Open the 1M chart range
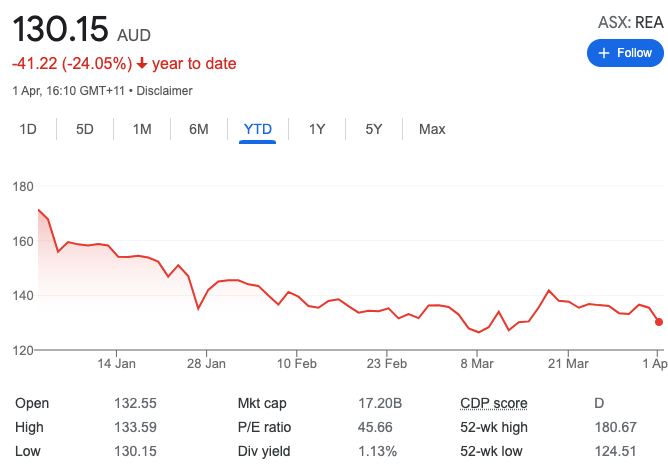This screenshot has height=465, width=668. [x=142, y=129]
